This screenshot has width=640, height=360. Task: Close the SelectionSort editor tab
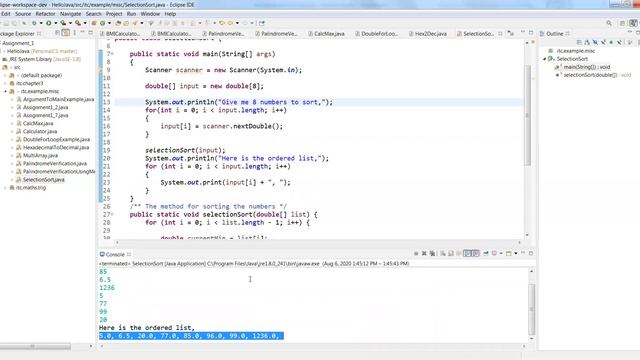(500, 33)
